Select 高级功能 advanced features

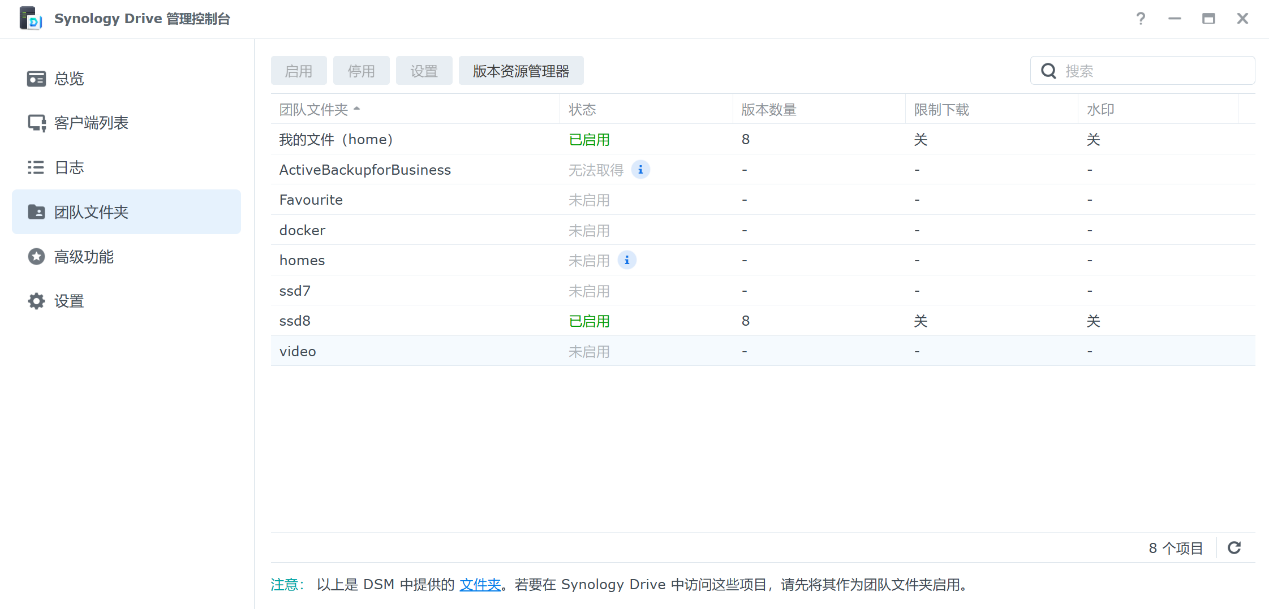(84, 257)
